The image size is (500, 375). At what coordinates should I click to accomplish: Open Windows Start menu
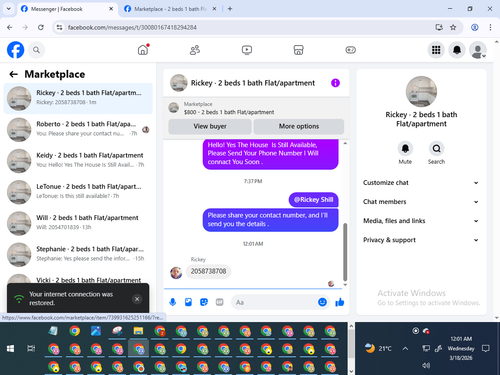pyautogui.click(x=10, y=349)
